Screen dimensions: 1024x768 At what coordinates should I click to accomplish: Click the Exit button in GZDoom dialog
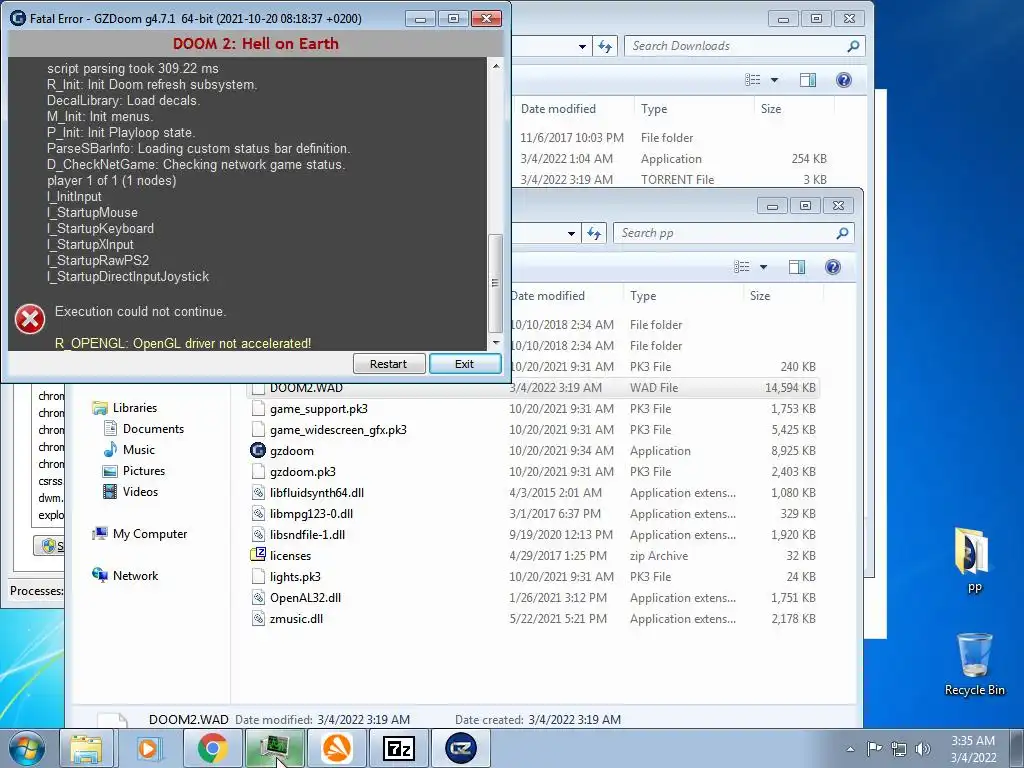pos(464,364)
